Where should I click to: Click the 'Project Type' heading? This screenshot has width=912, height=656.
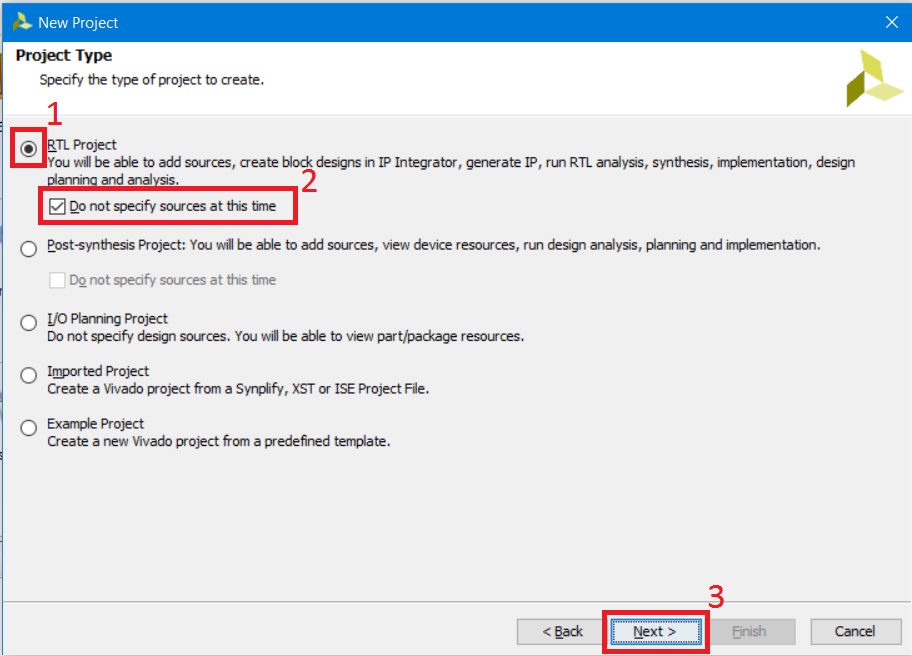(64, 55)
